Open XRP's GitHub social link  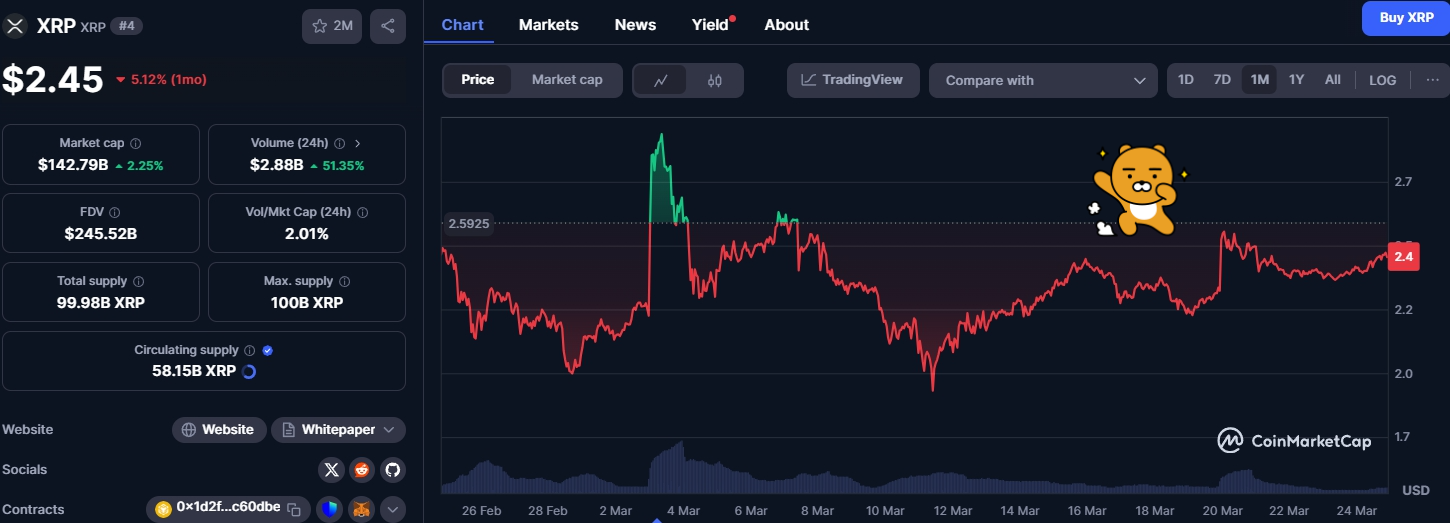392,470
